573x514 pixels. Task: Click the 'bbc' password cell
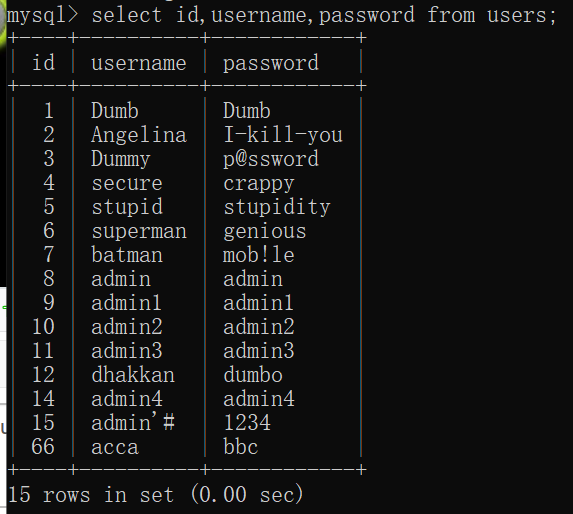[241, 446]
